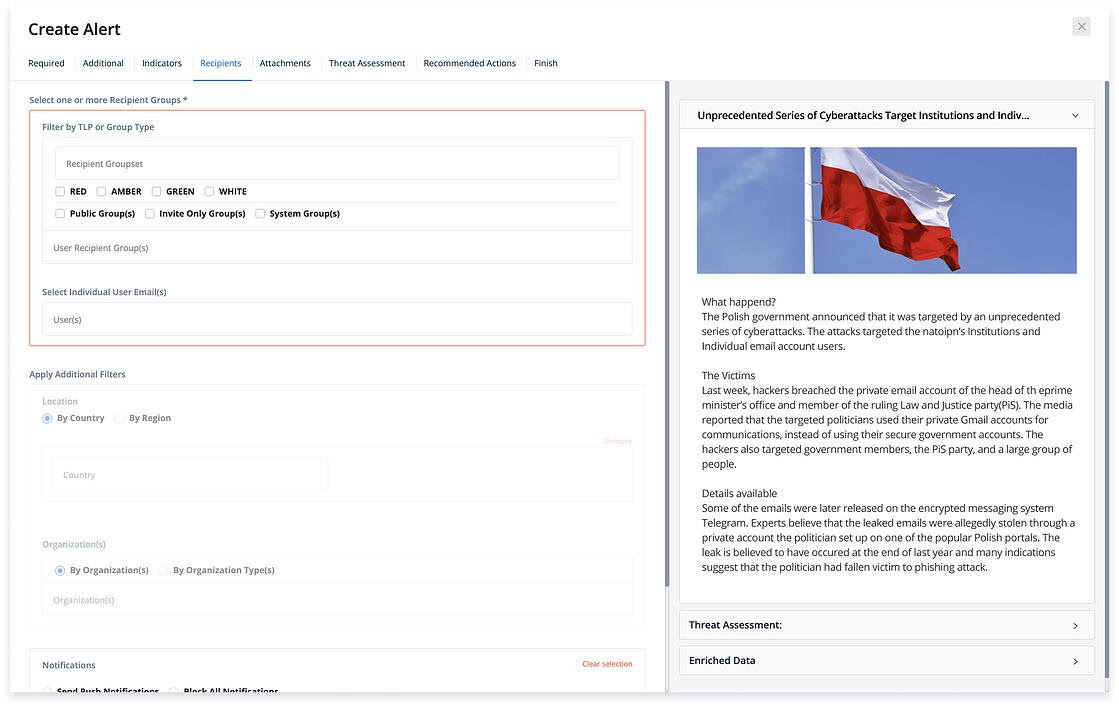This screenshot has width=1119, height=707.
Task: Enable the Invite Only Group(s) checkbox
Action: tap(150, 214)
